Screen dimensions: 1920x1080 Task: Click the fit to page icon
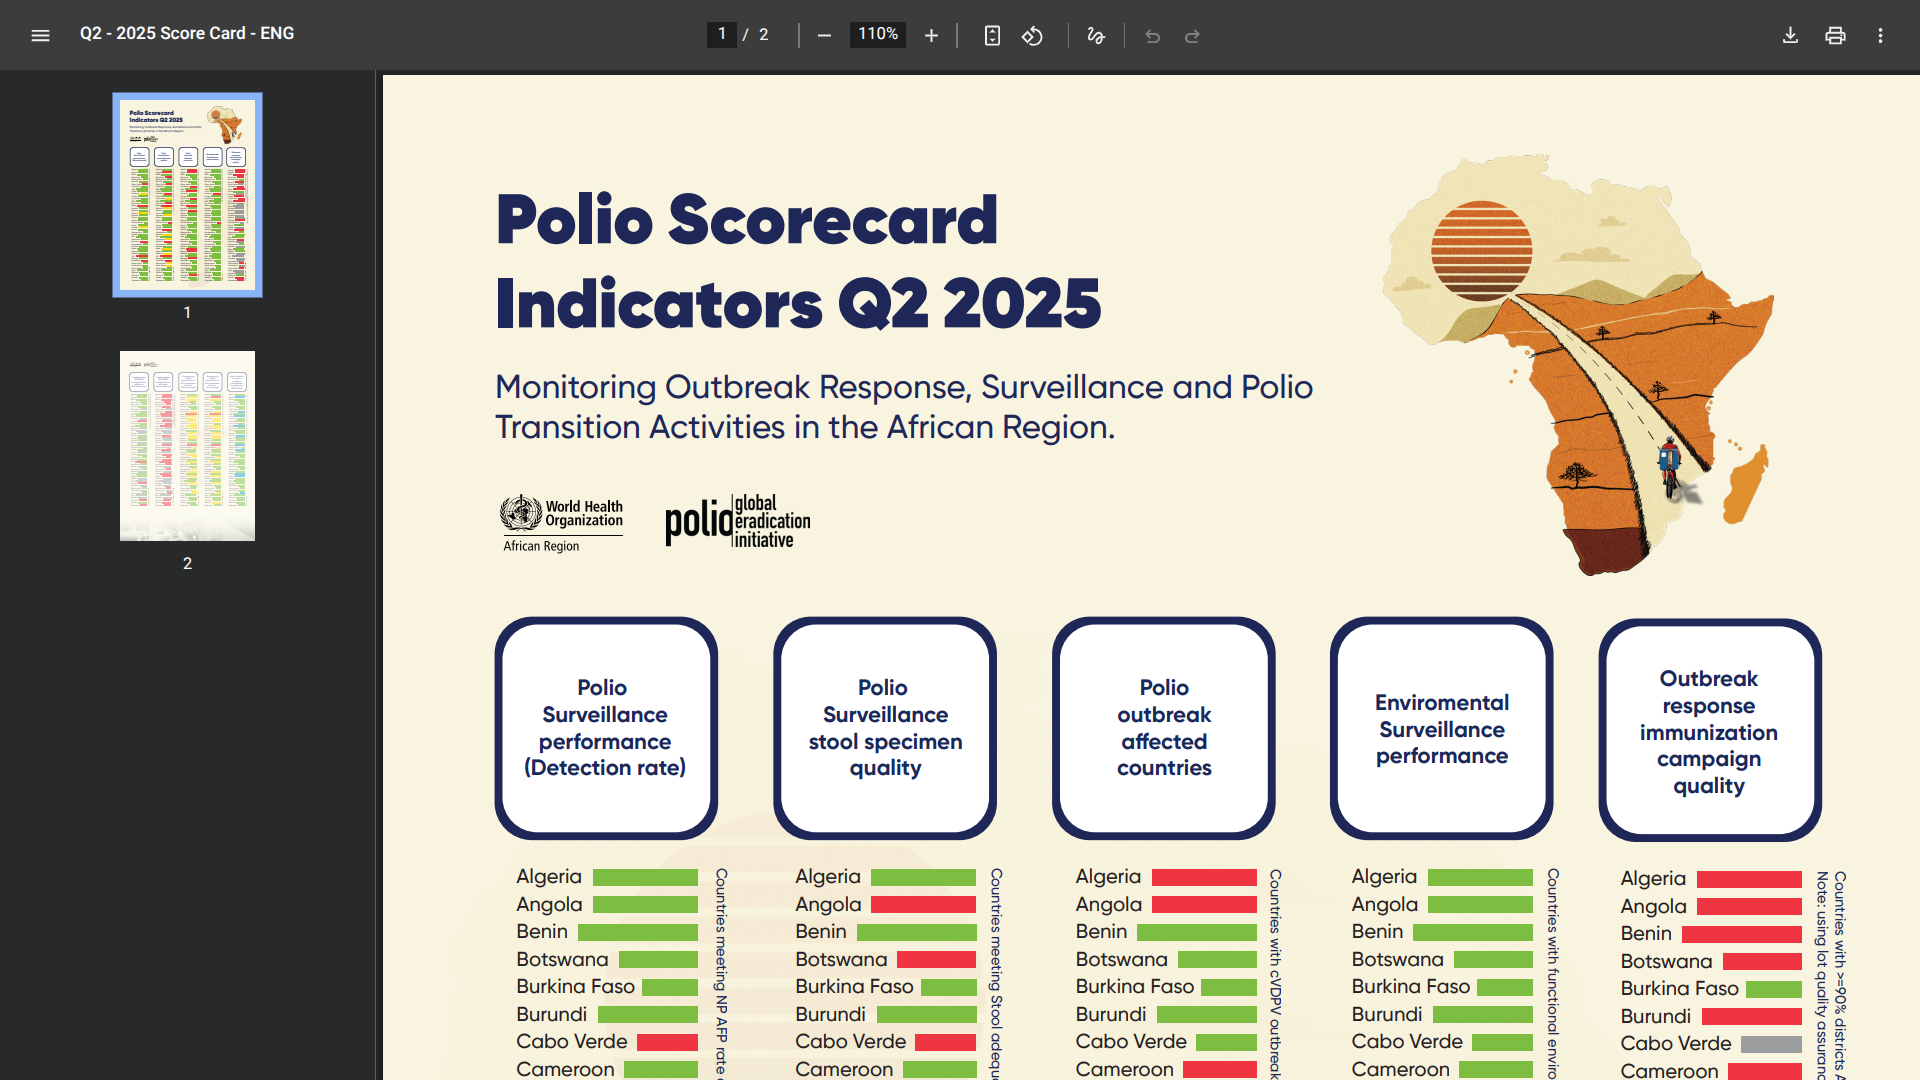(x=992, y=36)
